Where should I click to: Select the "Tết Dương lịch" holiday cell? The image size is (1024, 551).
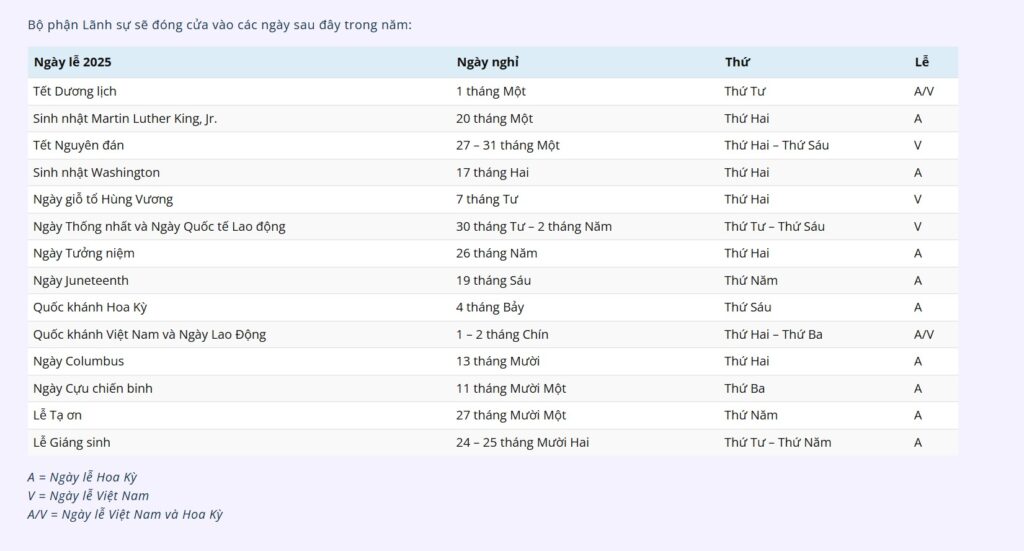pyautogui.click(x=75, y=91)
